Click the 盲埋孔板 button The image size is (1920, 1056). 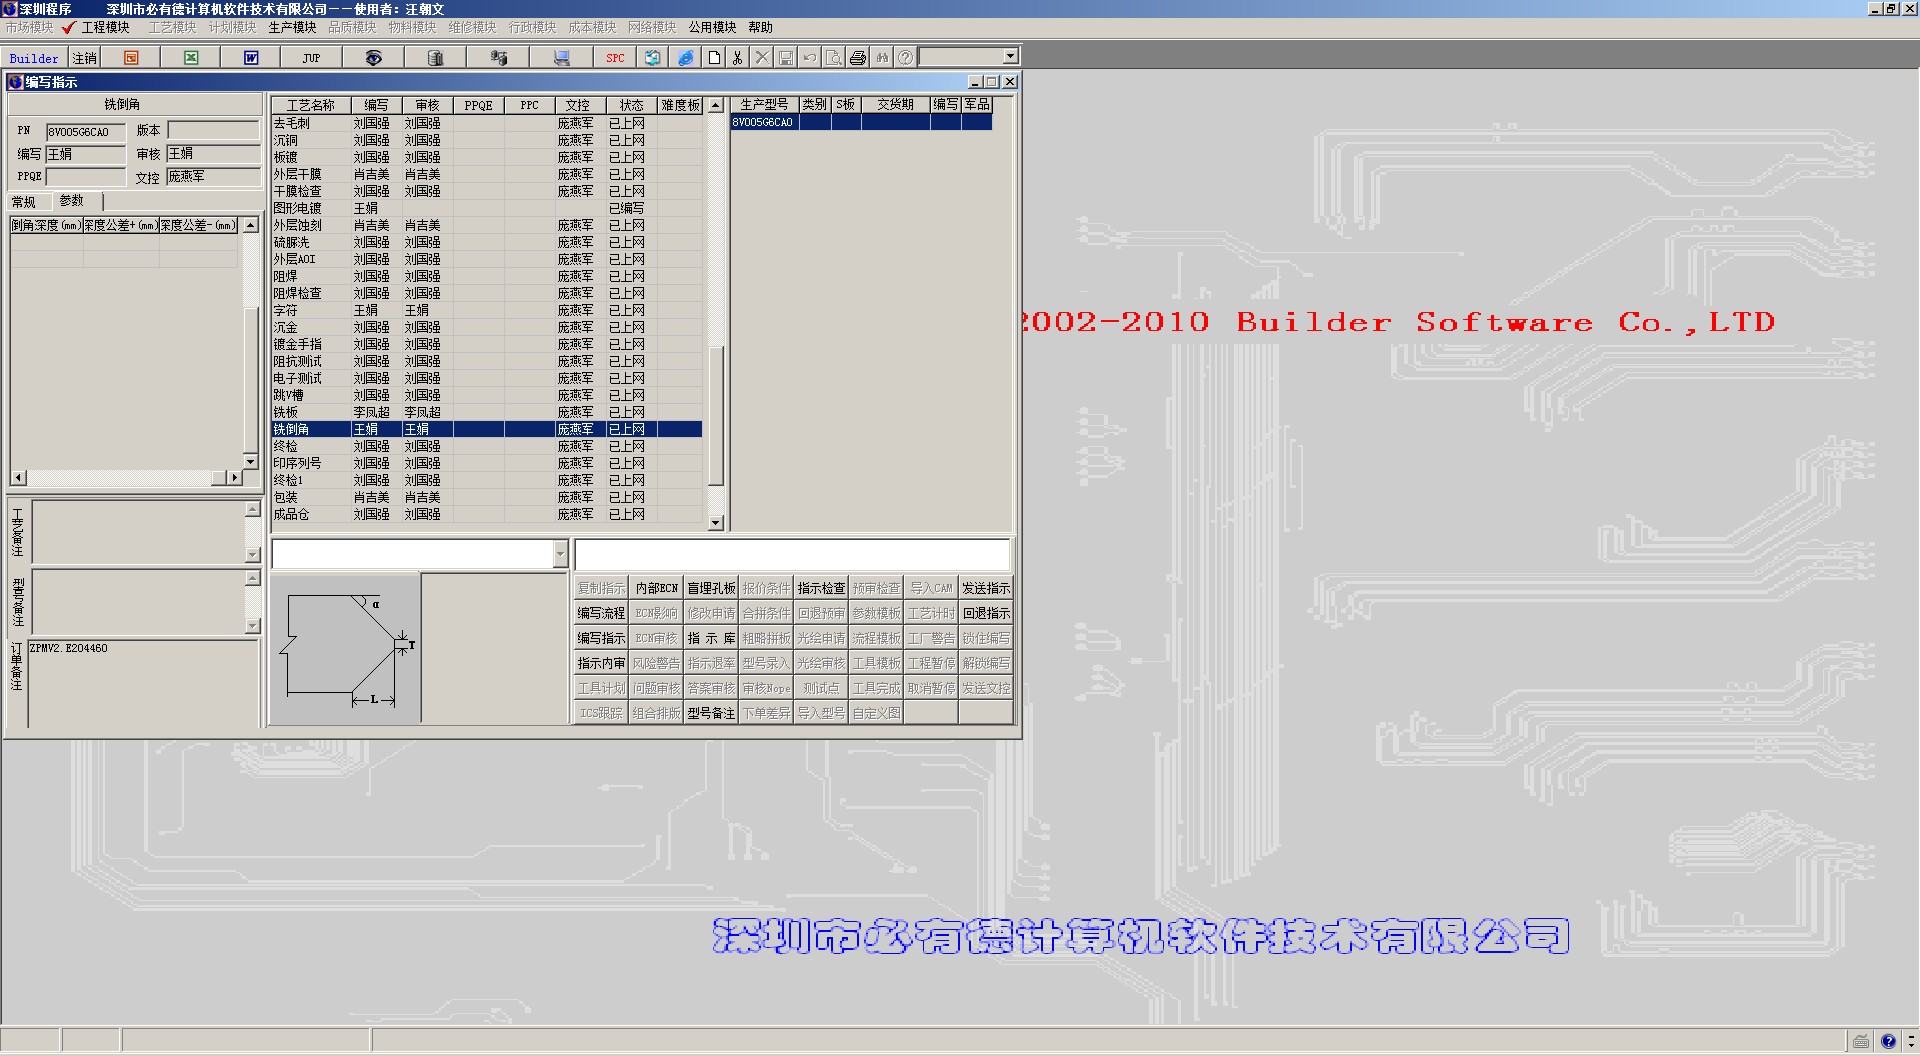click(711, 588)
